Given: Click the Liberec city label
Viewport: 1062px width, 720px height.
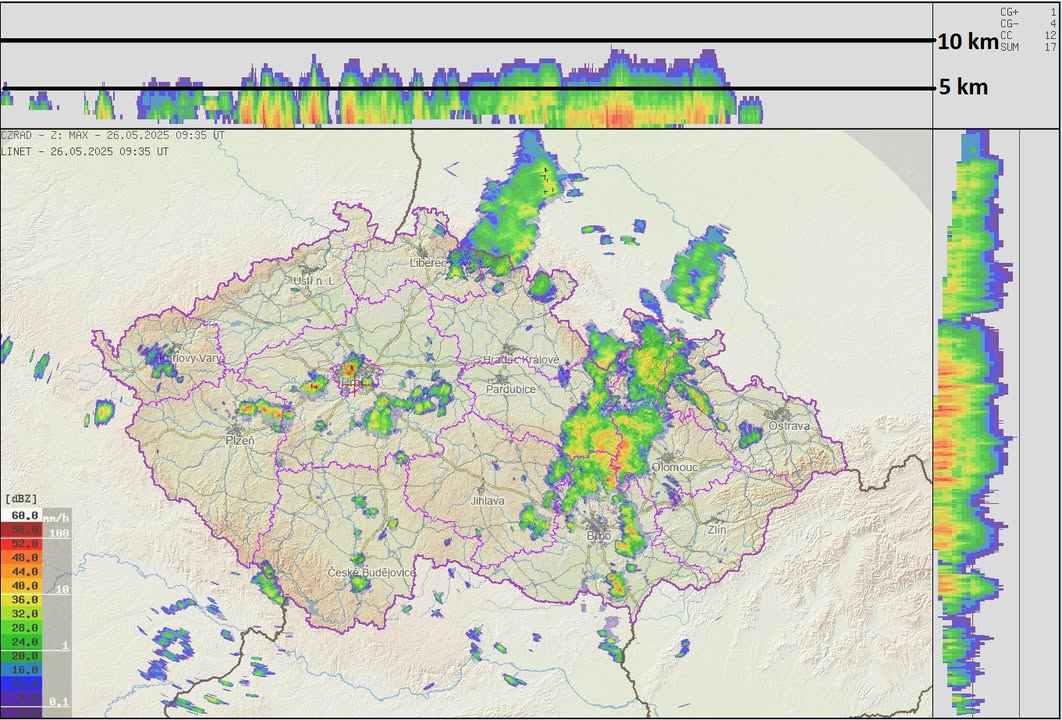Looking at the screenshot, I should [x=429, y=263].
